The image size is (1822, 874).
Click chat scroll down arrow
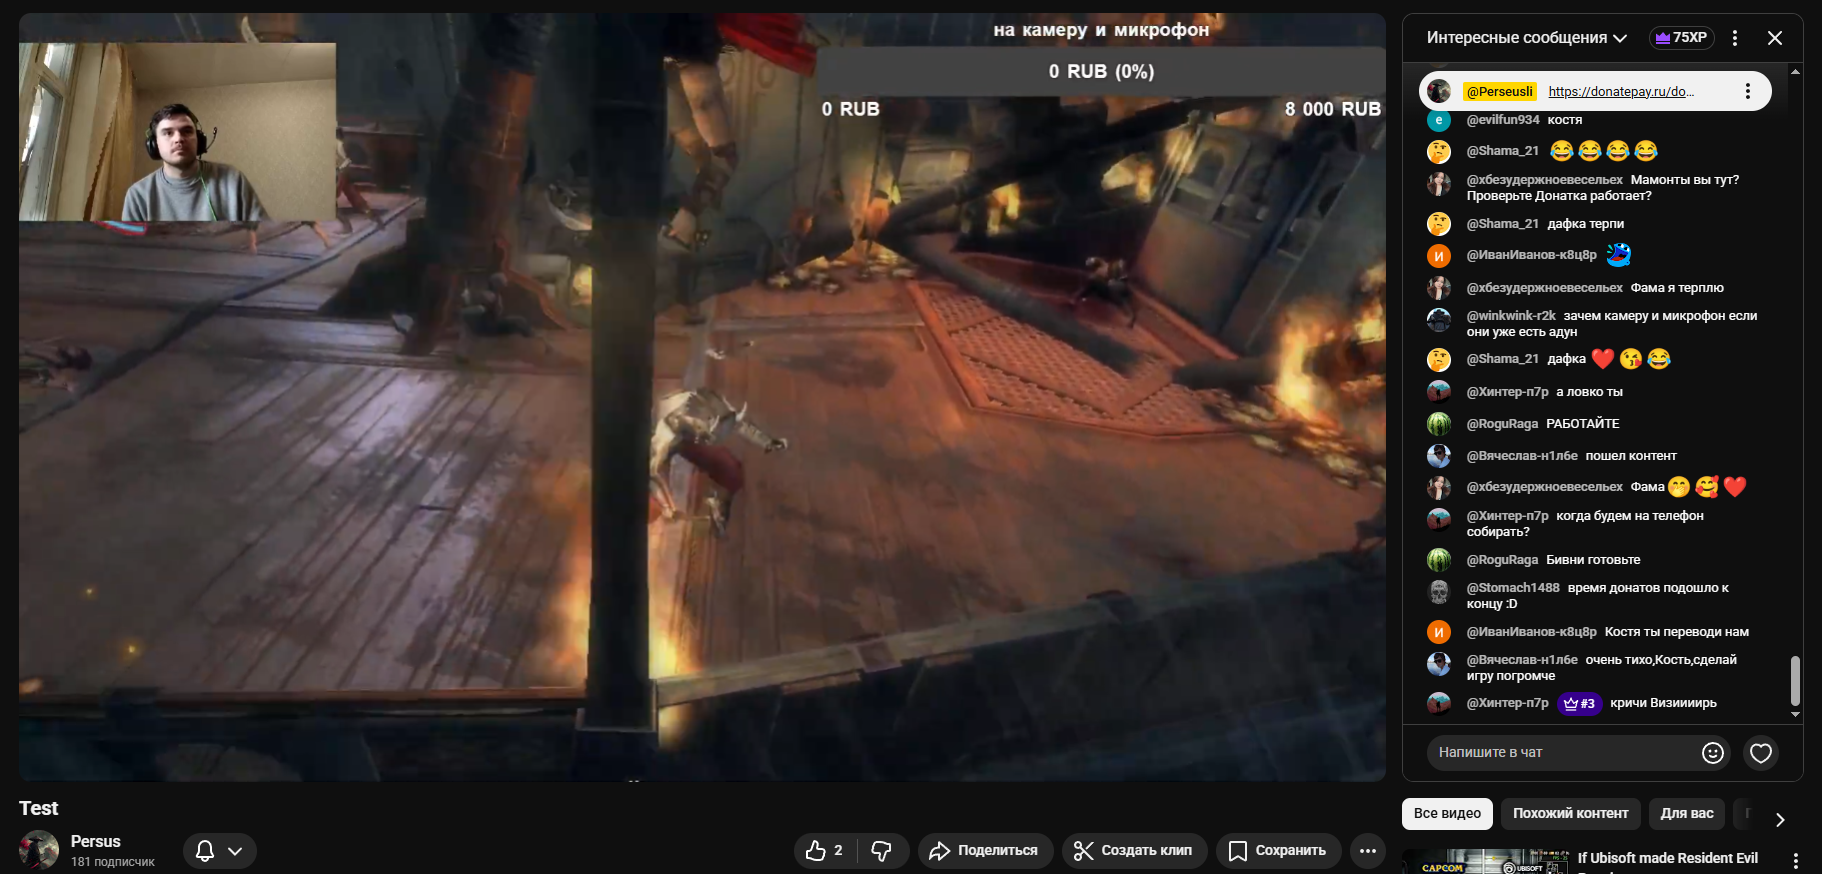coord(1795,715)
